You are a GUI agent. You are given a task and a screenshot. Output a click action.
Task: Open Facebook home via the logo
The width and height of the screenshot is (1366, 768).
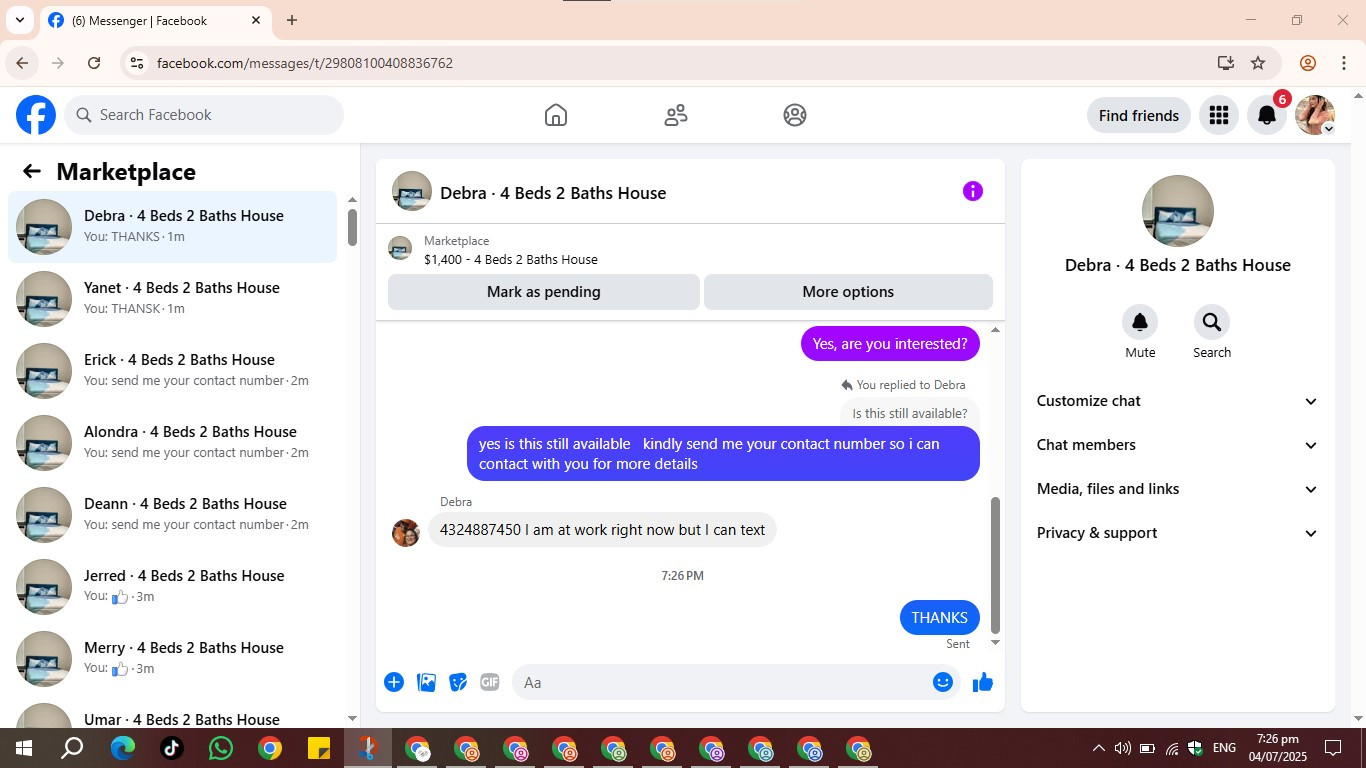(x=36, y=115)
